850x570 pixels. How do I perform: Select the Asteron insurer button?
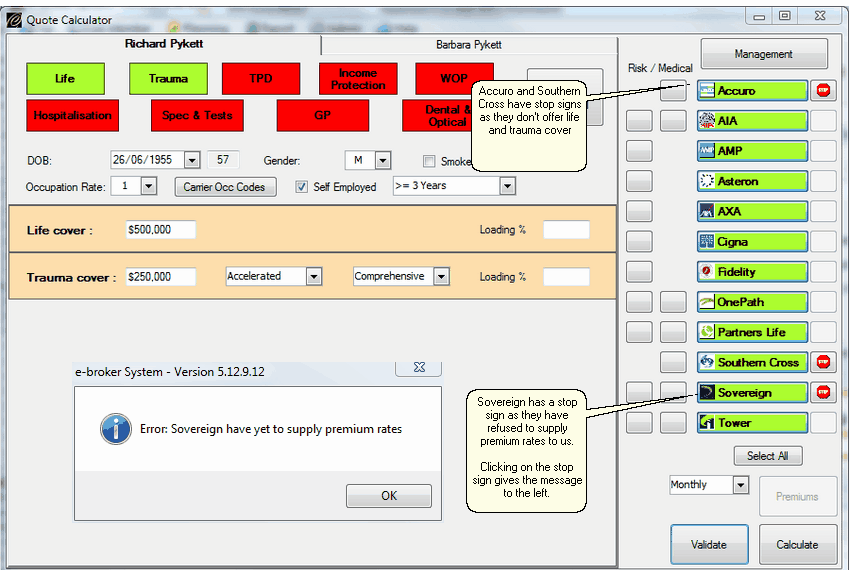click(x=752, y=181)
